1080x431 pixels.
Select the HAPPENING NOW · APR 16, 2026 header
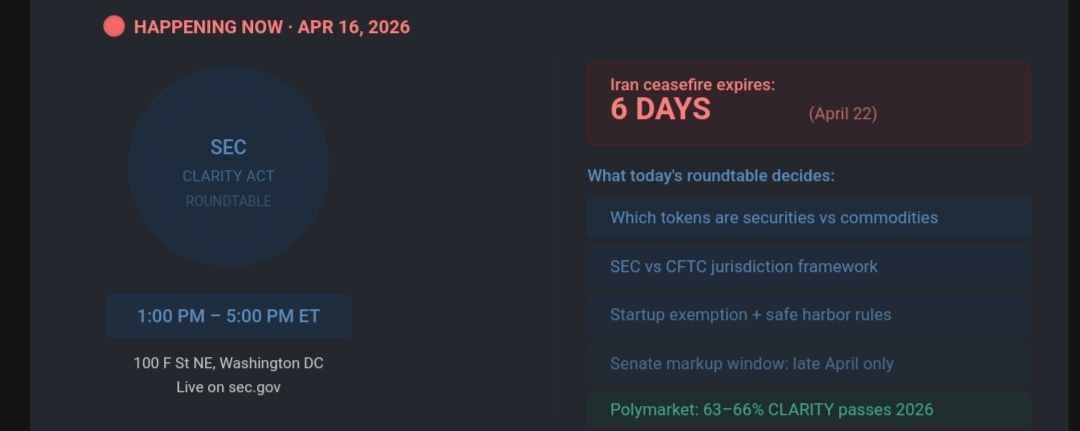pyautogui.click(x=271, y=27)
